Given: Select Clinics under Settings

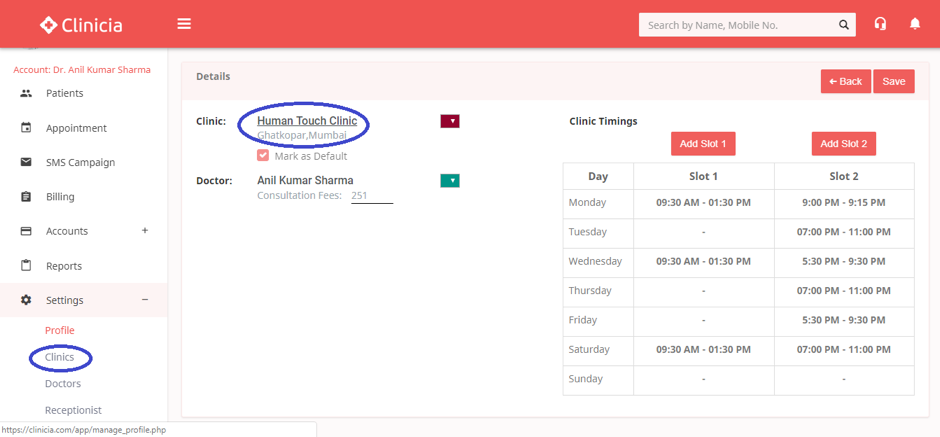Looking at the screenshot, I should pyautogui.click(x=60, y=357).
